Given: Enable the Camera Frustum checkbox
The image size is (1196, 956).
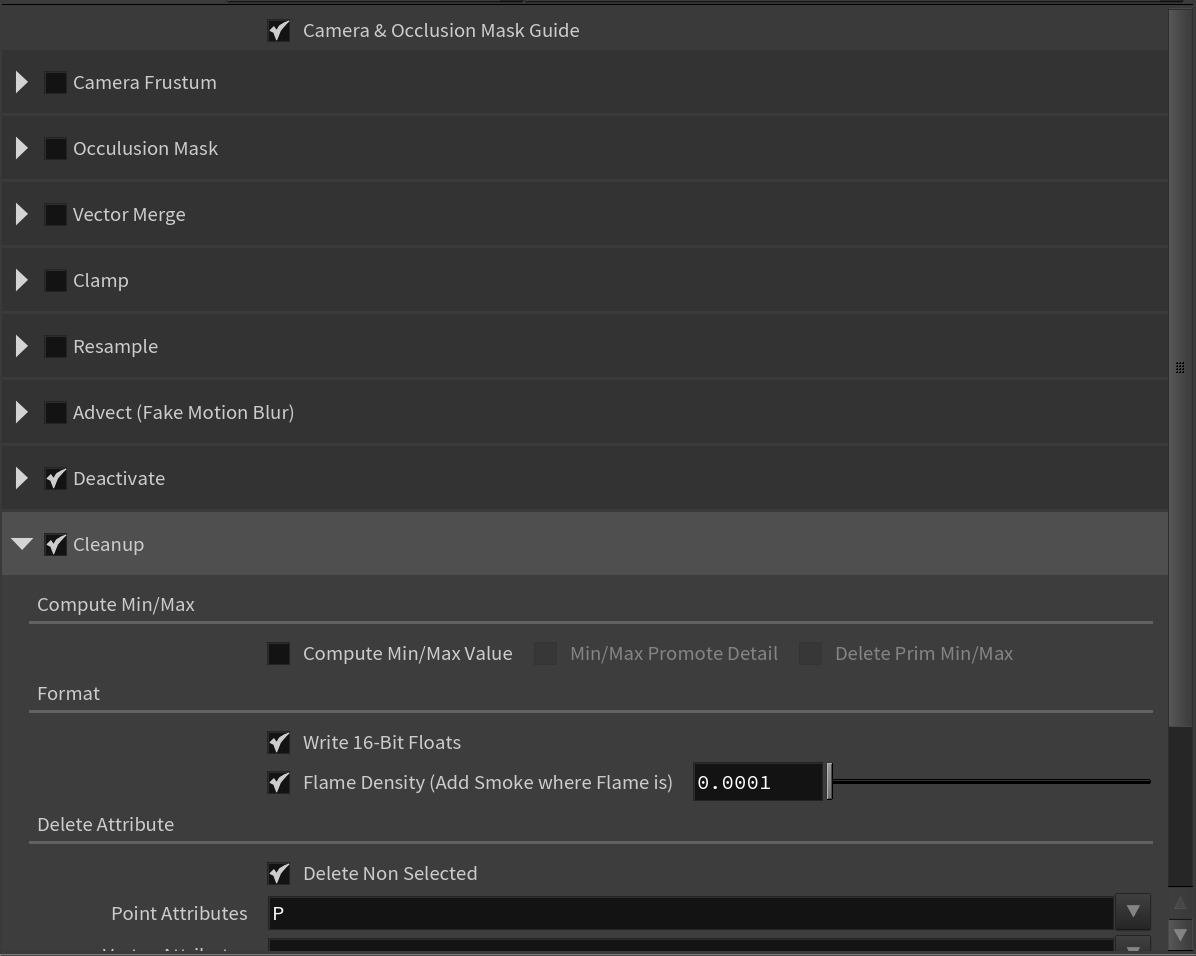Looking at the screenshot, I should pyautogui.click(x=55, y=82).
